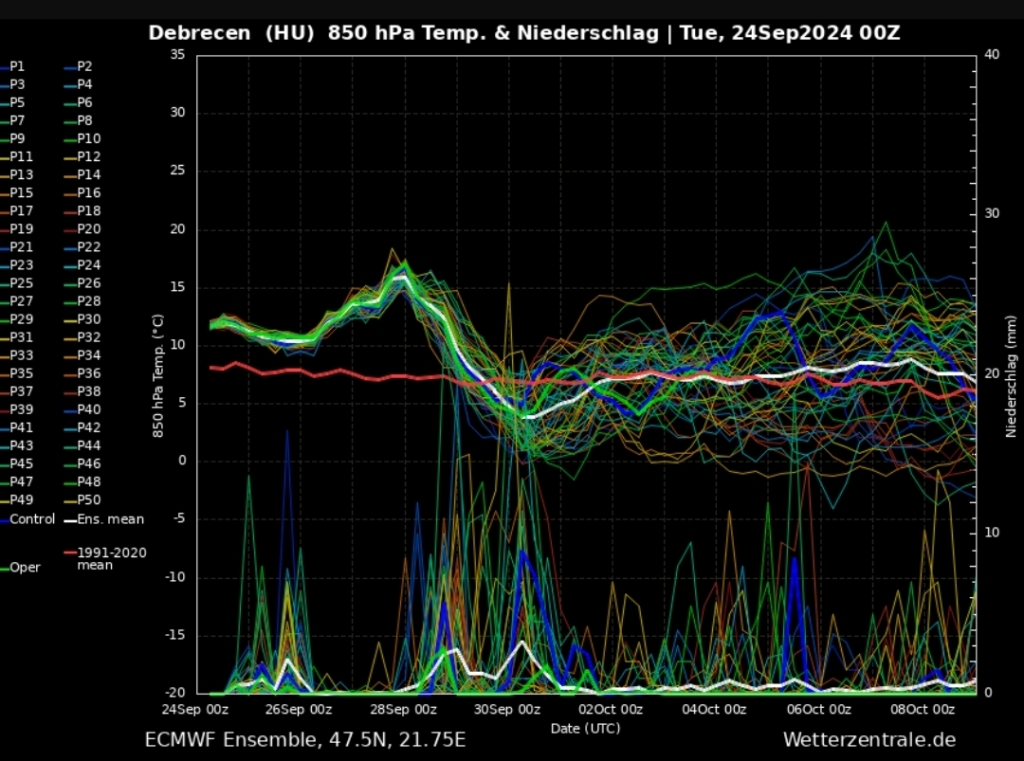Select the Ens. mean legend entry
This screenshot has height=761, width=1024.
coord(110,519)
